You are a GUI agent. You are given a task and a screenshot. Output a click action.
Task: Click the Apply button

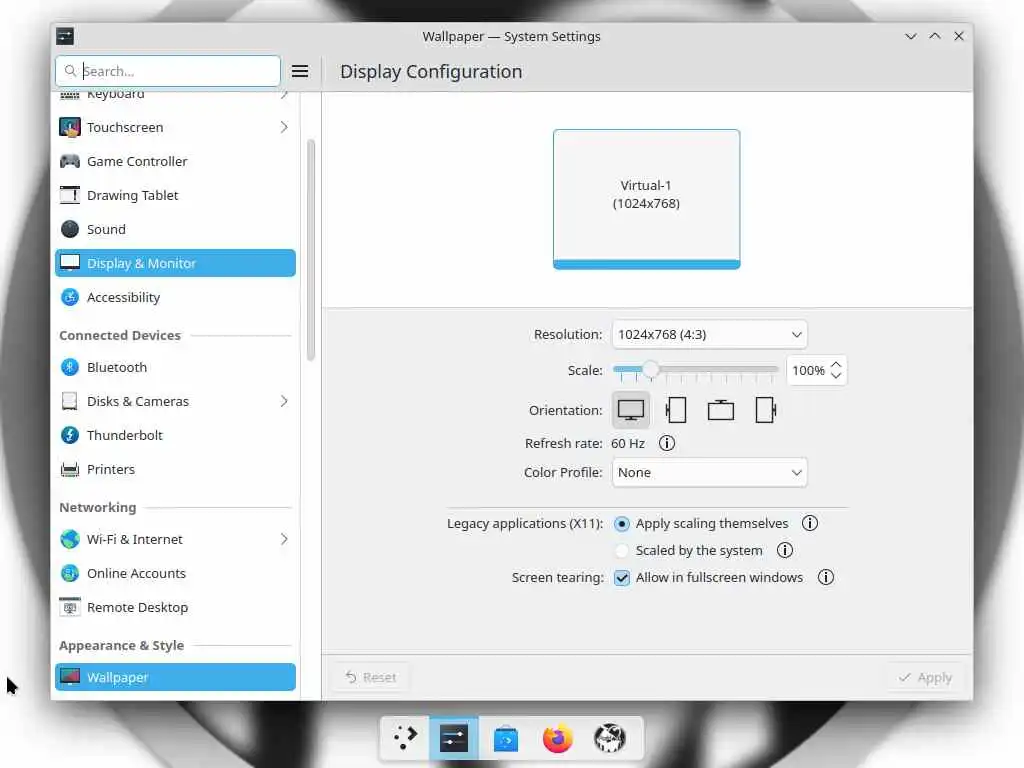(925, 677)
